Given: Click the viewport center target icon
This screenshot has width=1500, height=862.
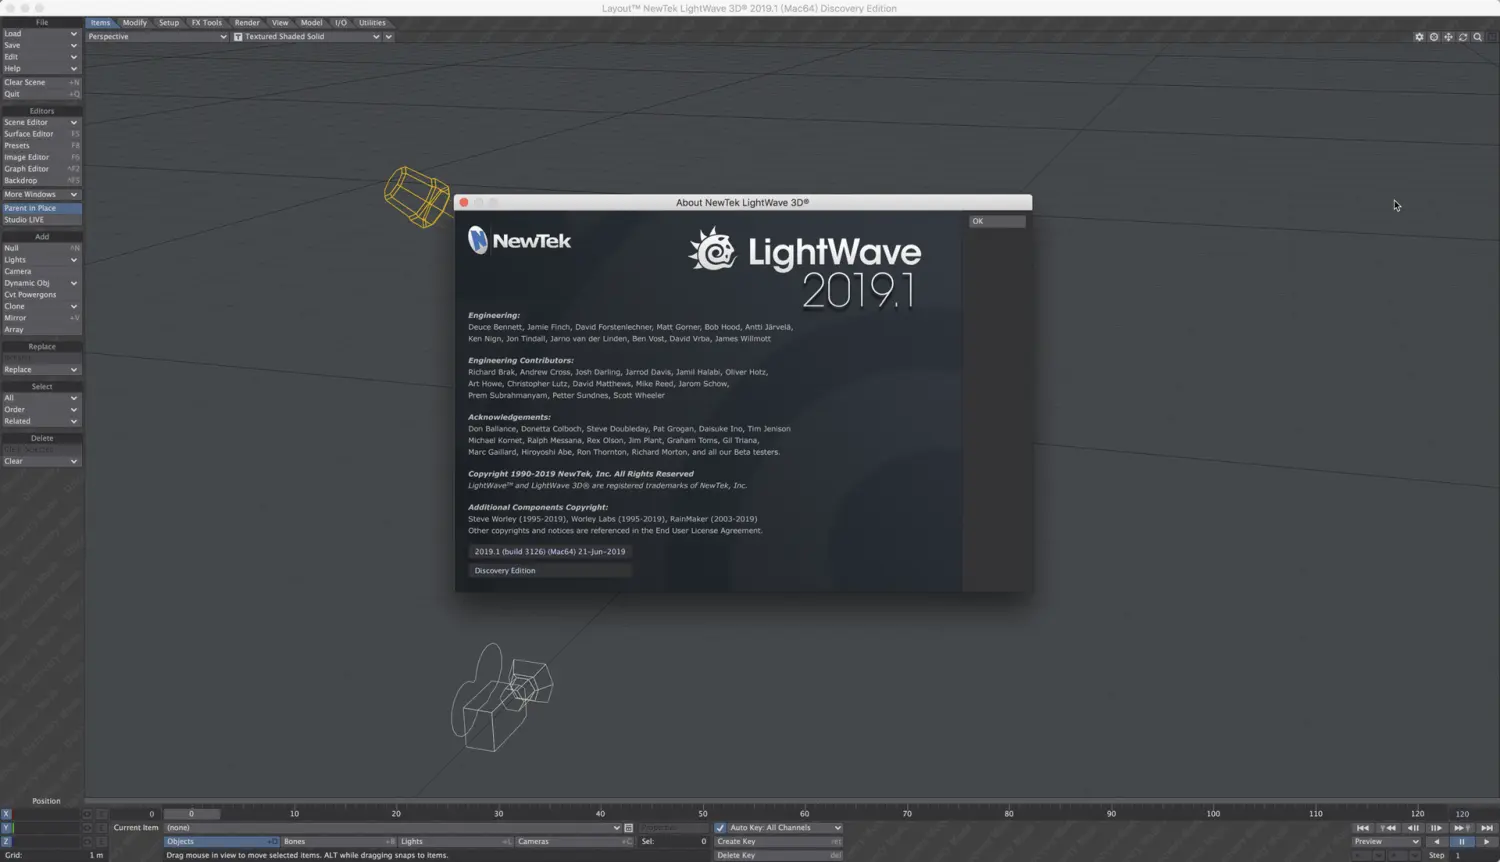Looking at the screenshot, I should (1434, 37).
